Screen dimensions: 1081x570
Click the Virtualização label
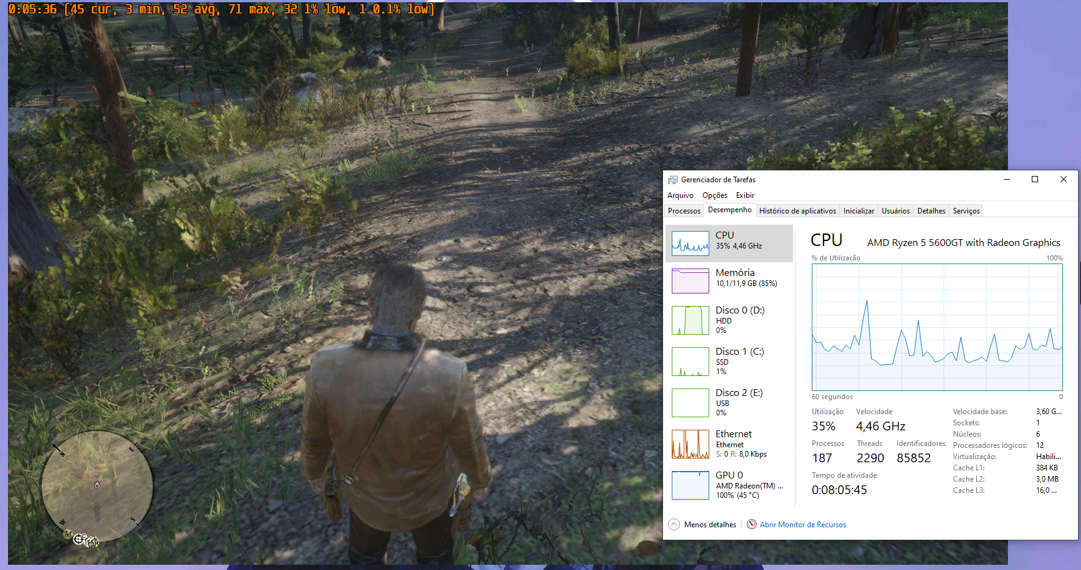coord(974,456)
